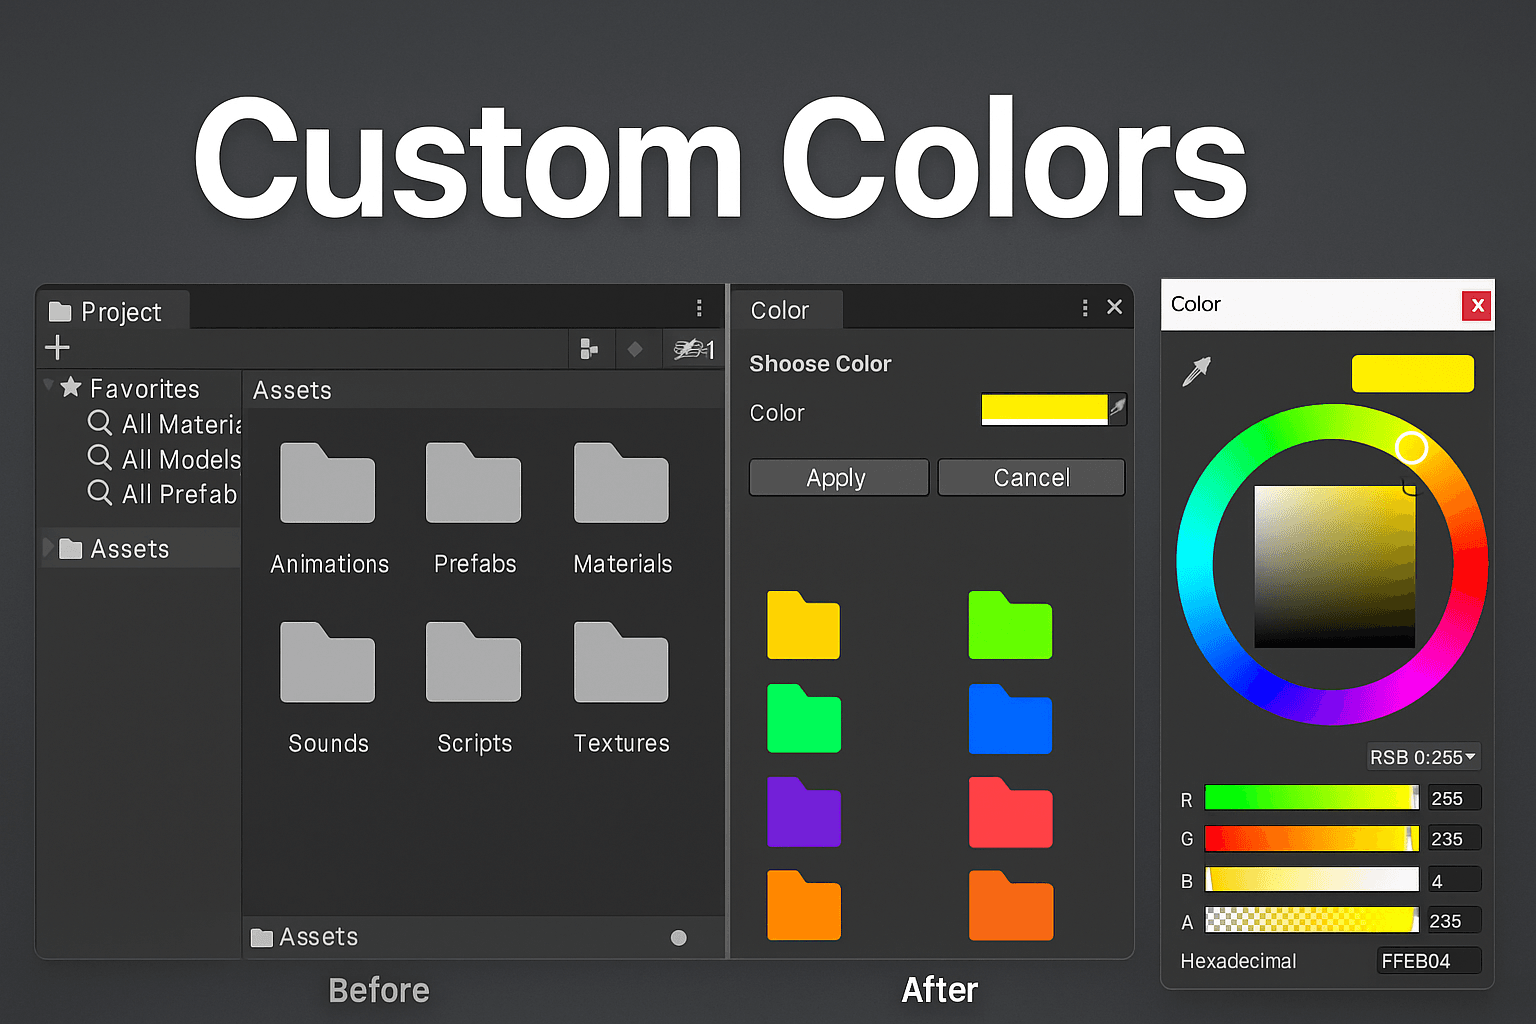
Task: Click the yellow preview swatch in picker
Action: tap(1413, 374)
